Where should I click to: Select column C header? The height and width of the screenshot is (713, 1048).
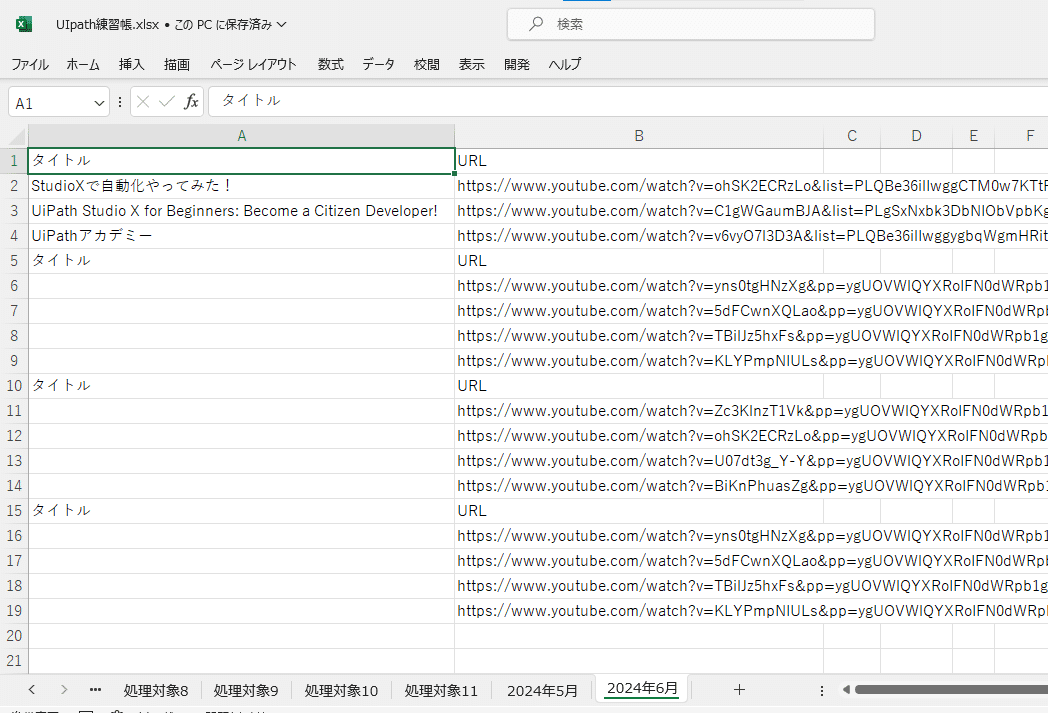pos(852,136)
